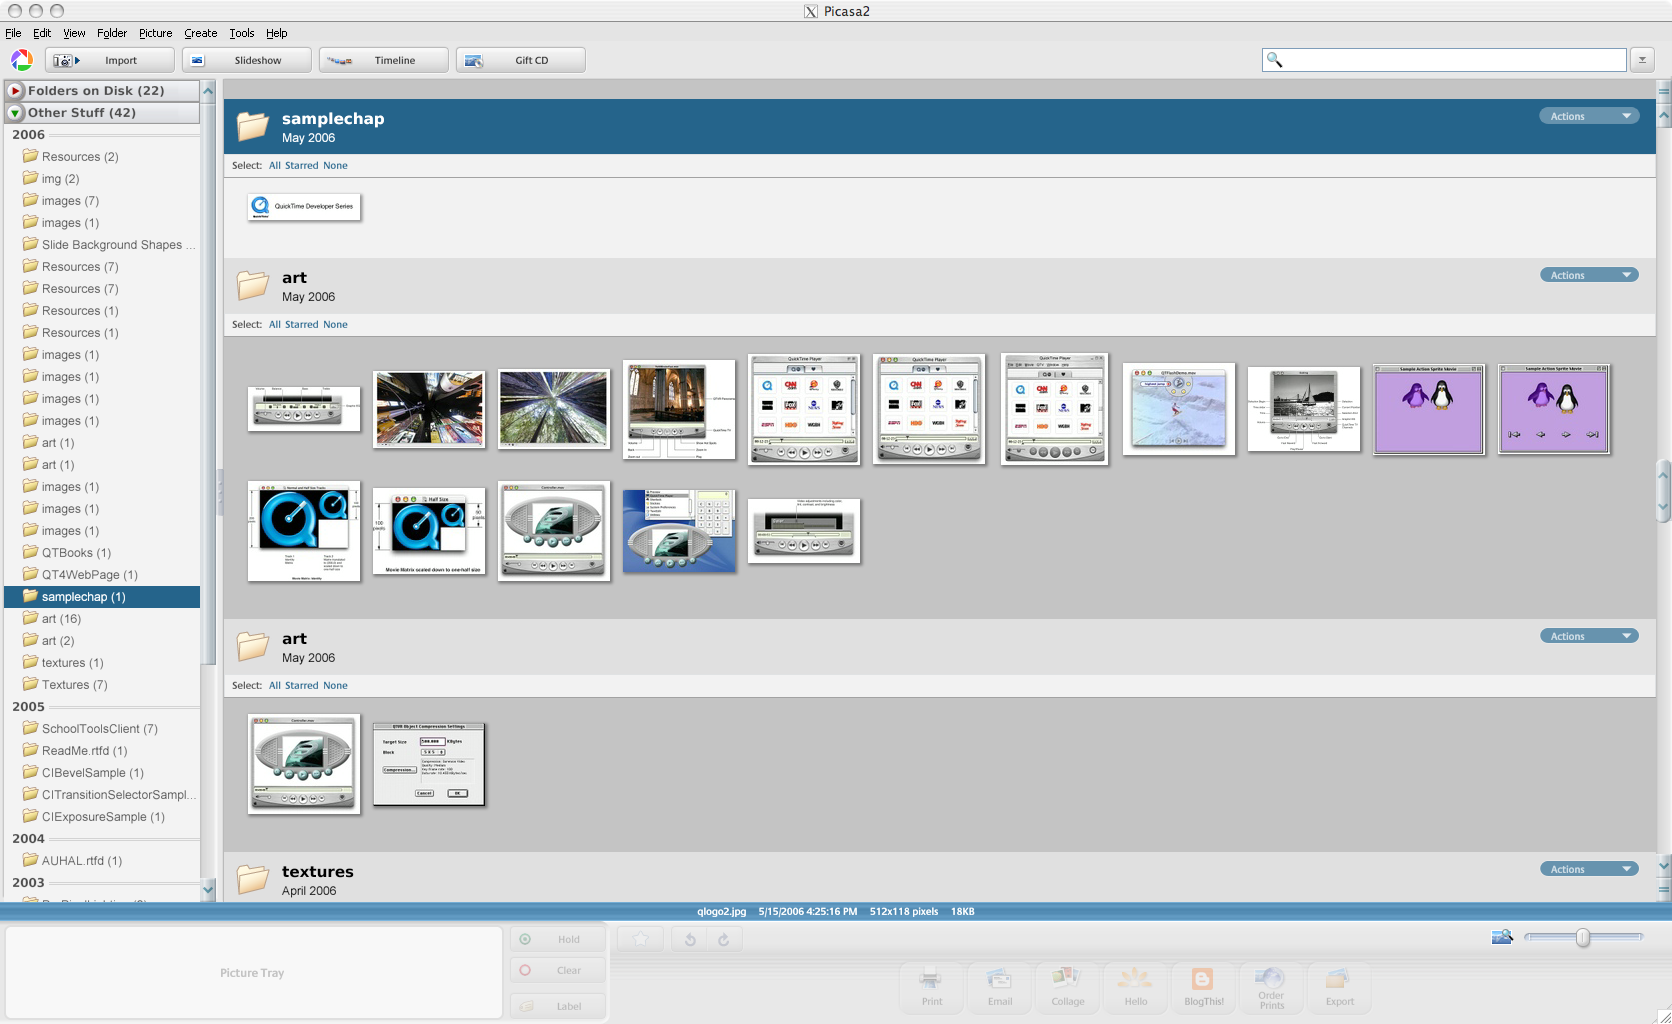Expand Folders on Disk section
1672x1024 pixels.
coord(14,90)
